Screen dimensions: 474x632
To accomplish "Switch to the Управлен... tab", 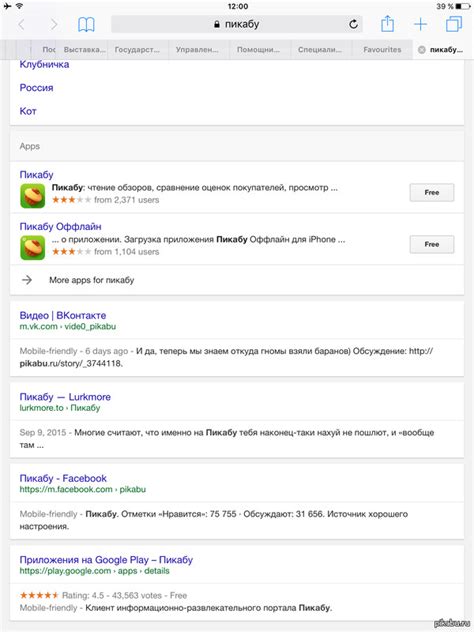I will point(197,50).
